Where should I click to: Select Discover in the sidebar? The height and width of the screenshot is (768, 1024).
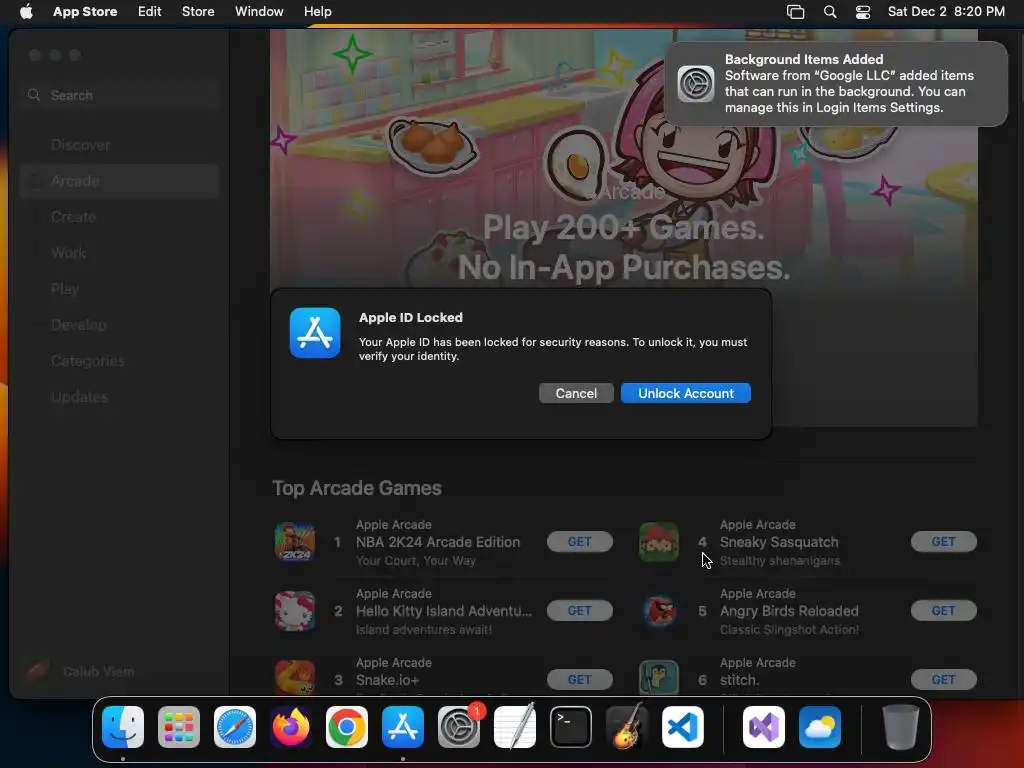click(119, 145)
